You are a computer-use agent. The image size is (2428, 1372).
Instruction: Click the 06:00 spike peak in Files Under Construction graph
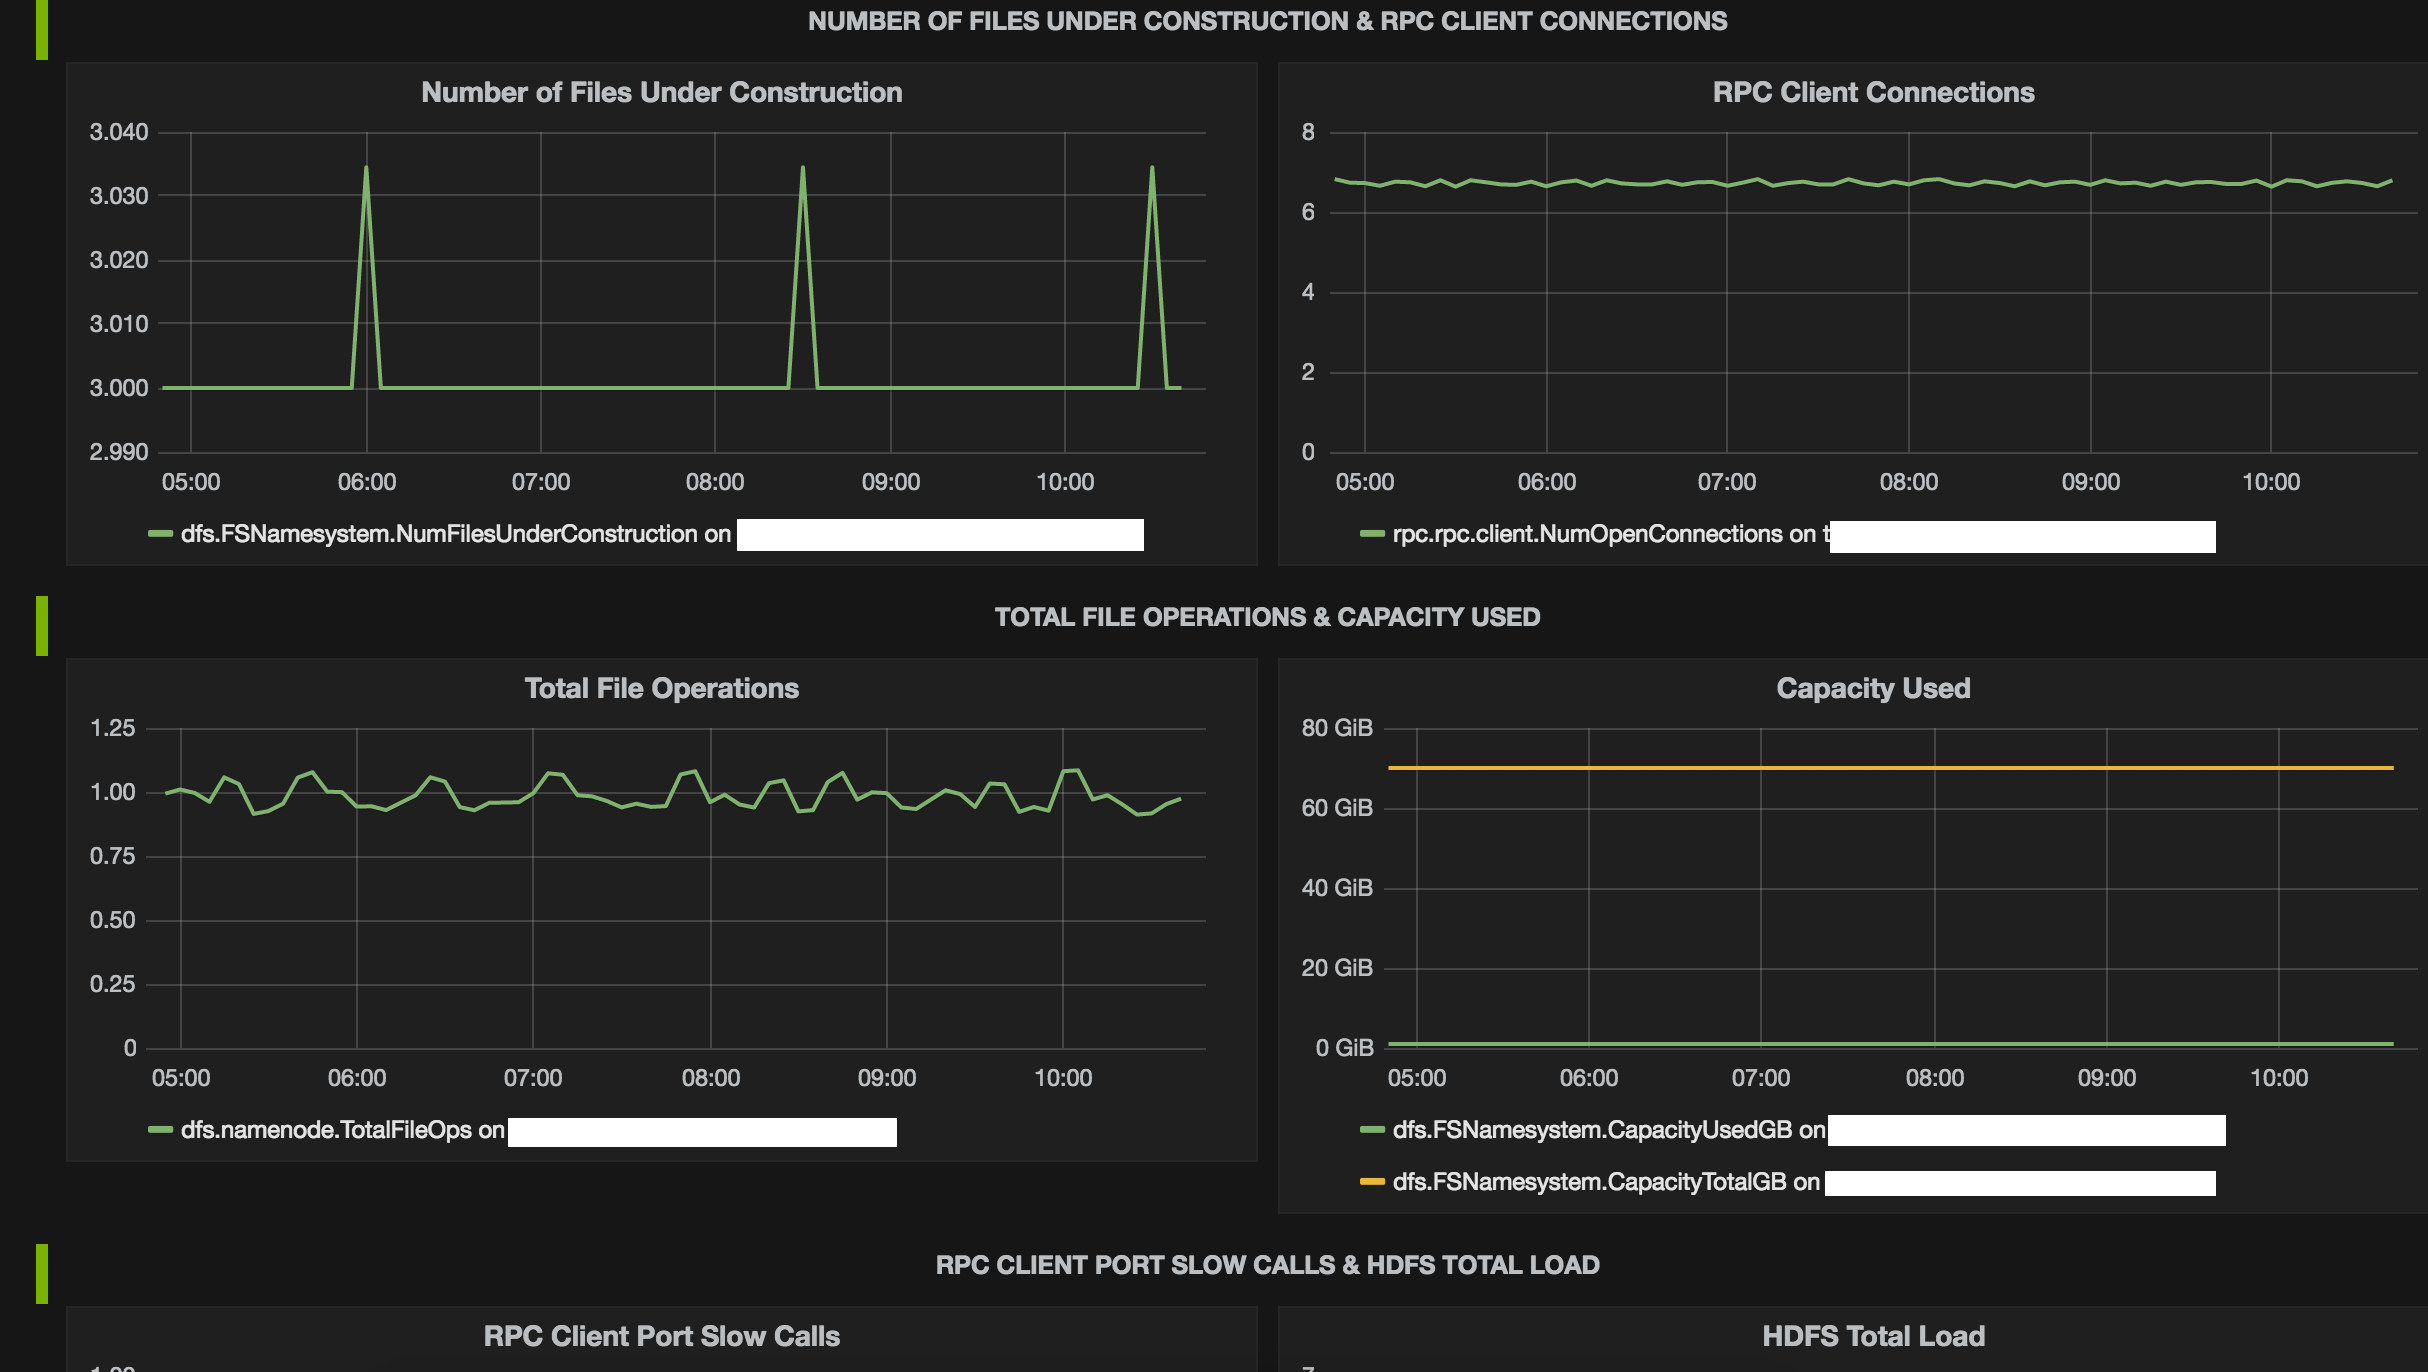(x=366, y=168)
